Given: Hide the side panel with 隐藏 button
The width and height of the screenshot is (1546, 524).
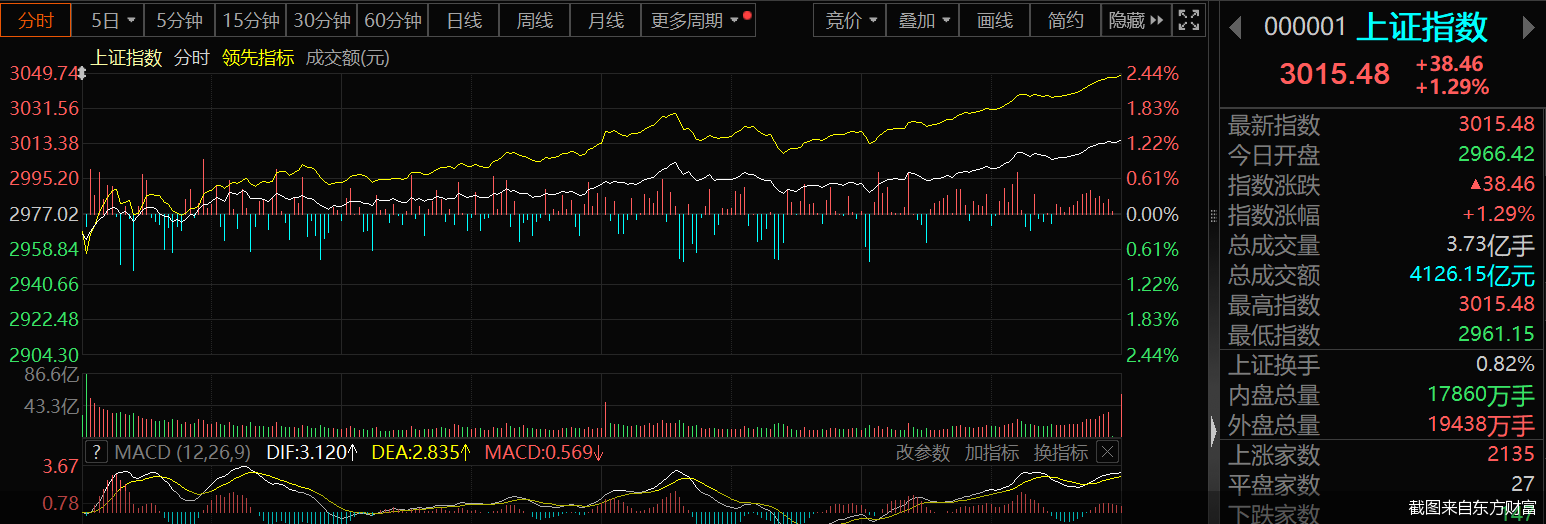Looking at the screenshot, I should tap(1135, 20).
